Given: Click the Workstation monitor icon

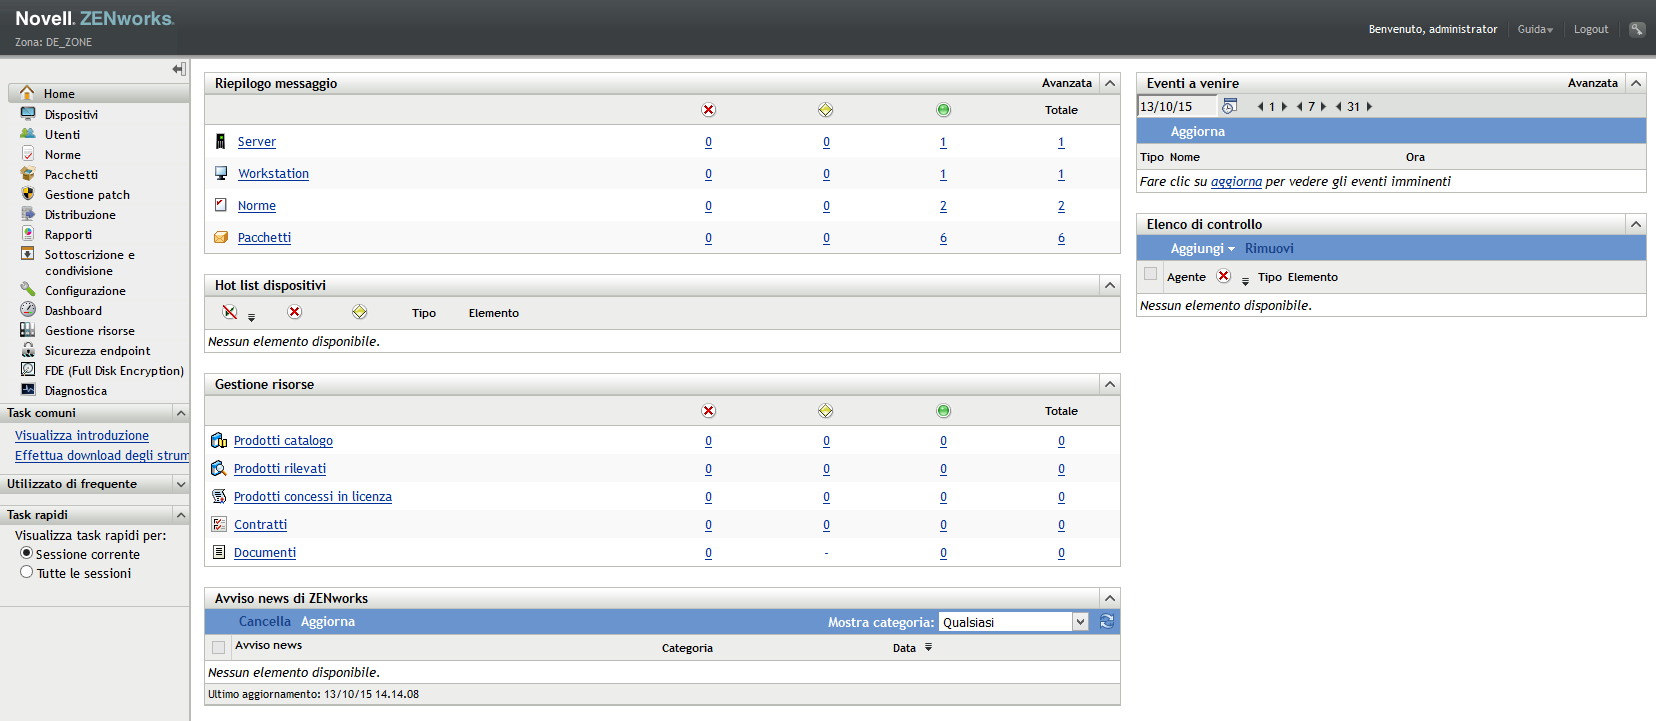Looking at the screenshot, I should coord(221,173).
